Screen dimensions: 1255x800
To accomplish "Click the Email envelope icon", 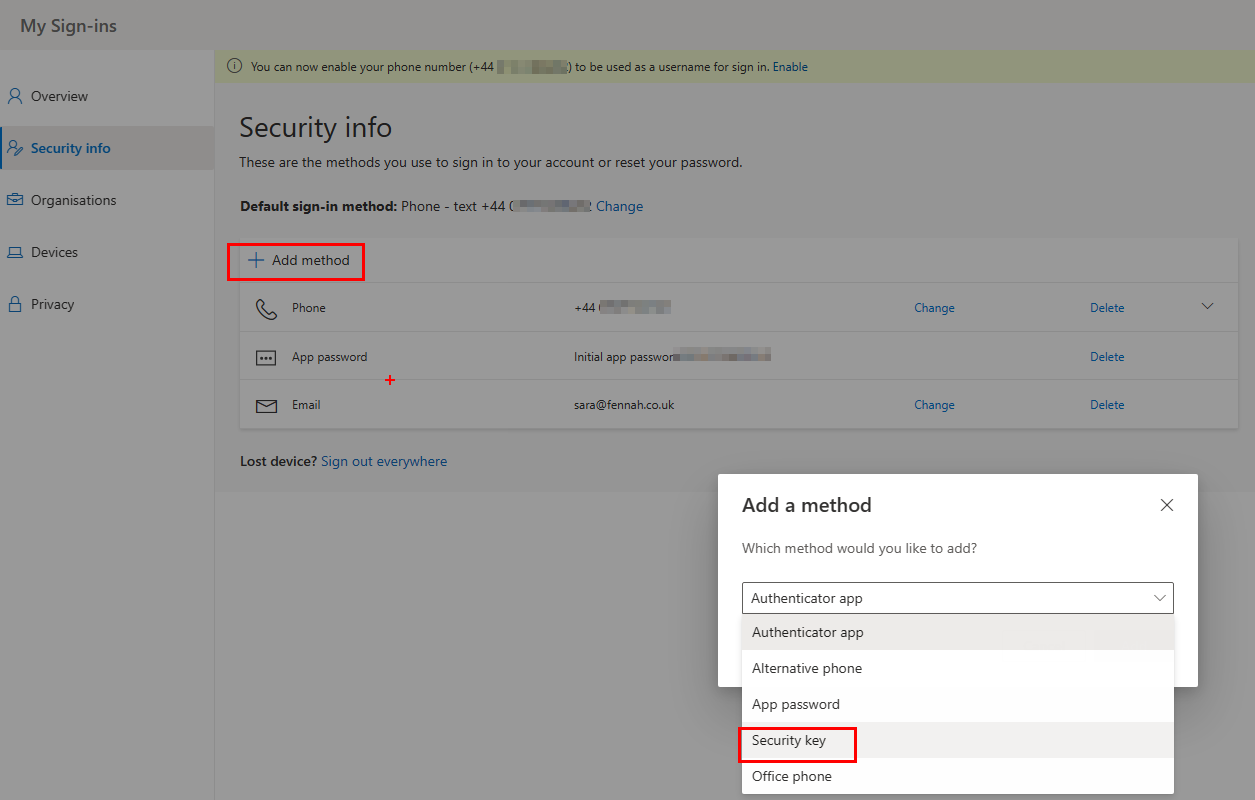I will point(266,405).
